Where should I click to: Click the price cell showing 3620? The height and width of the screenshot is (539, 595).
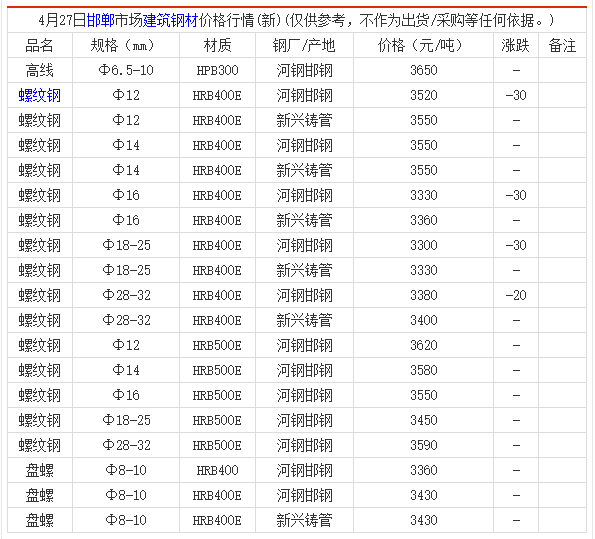pyautogui.click(x=423, y=345)
